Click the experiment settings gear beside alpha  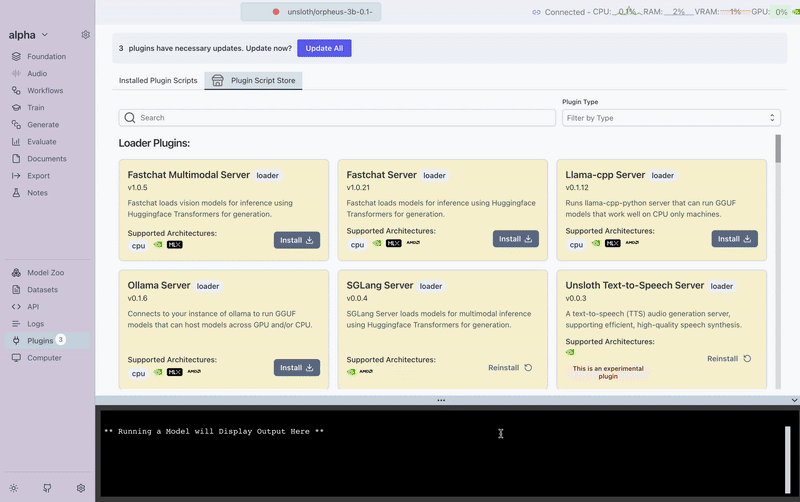point(86,35)
